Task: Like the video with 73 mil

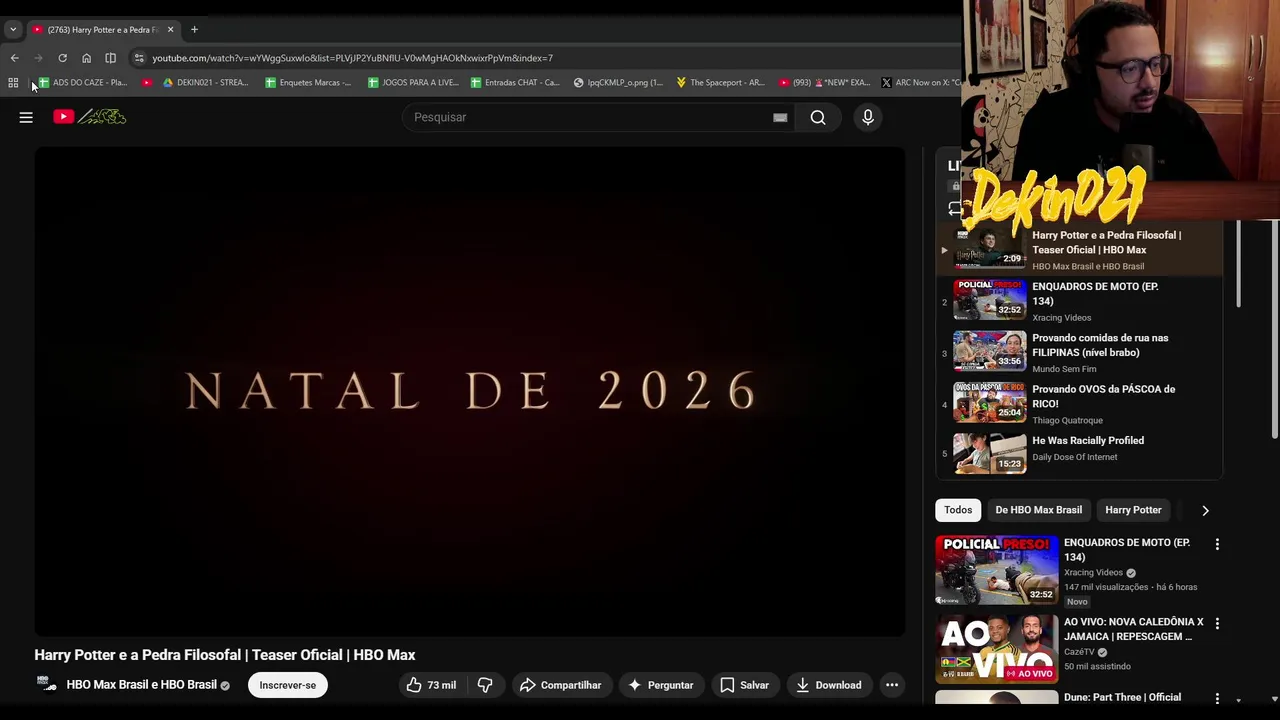Action: [431, 685]
